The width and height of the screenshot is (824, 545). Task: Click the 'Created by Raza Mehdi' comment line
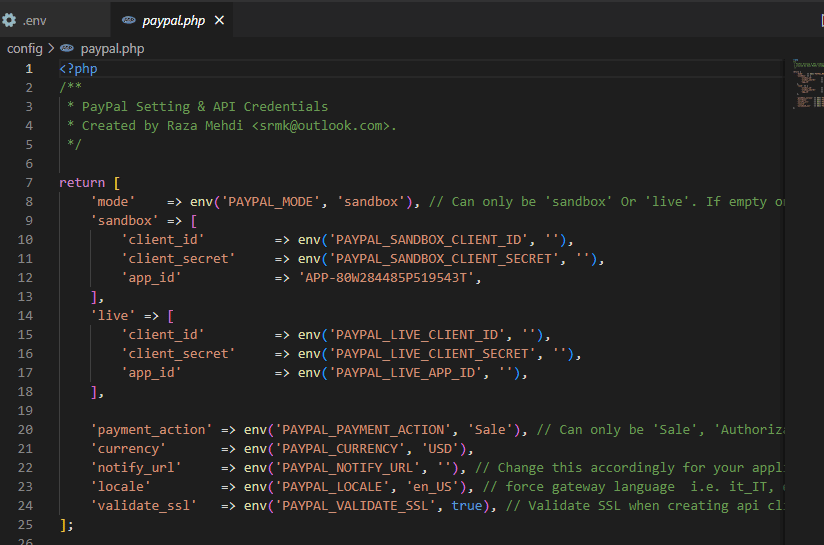click(232, 126)
